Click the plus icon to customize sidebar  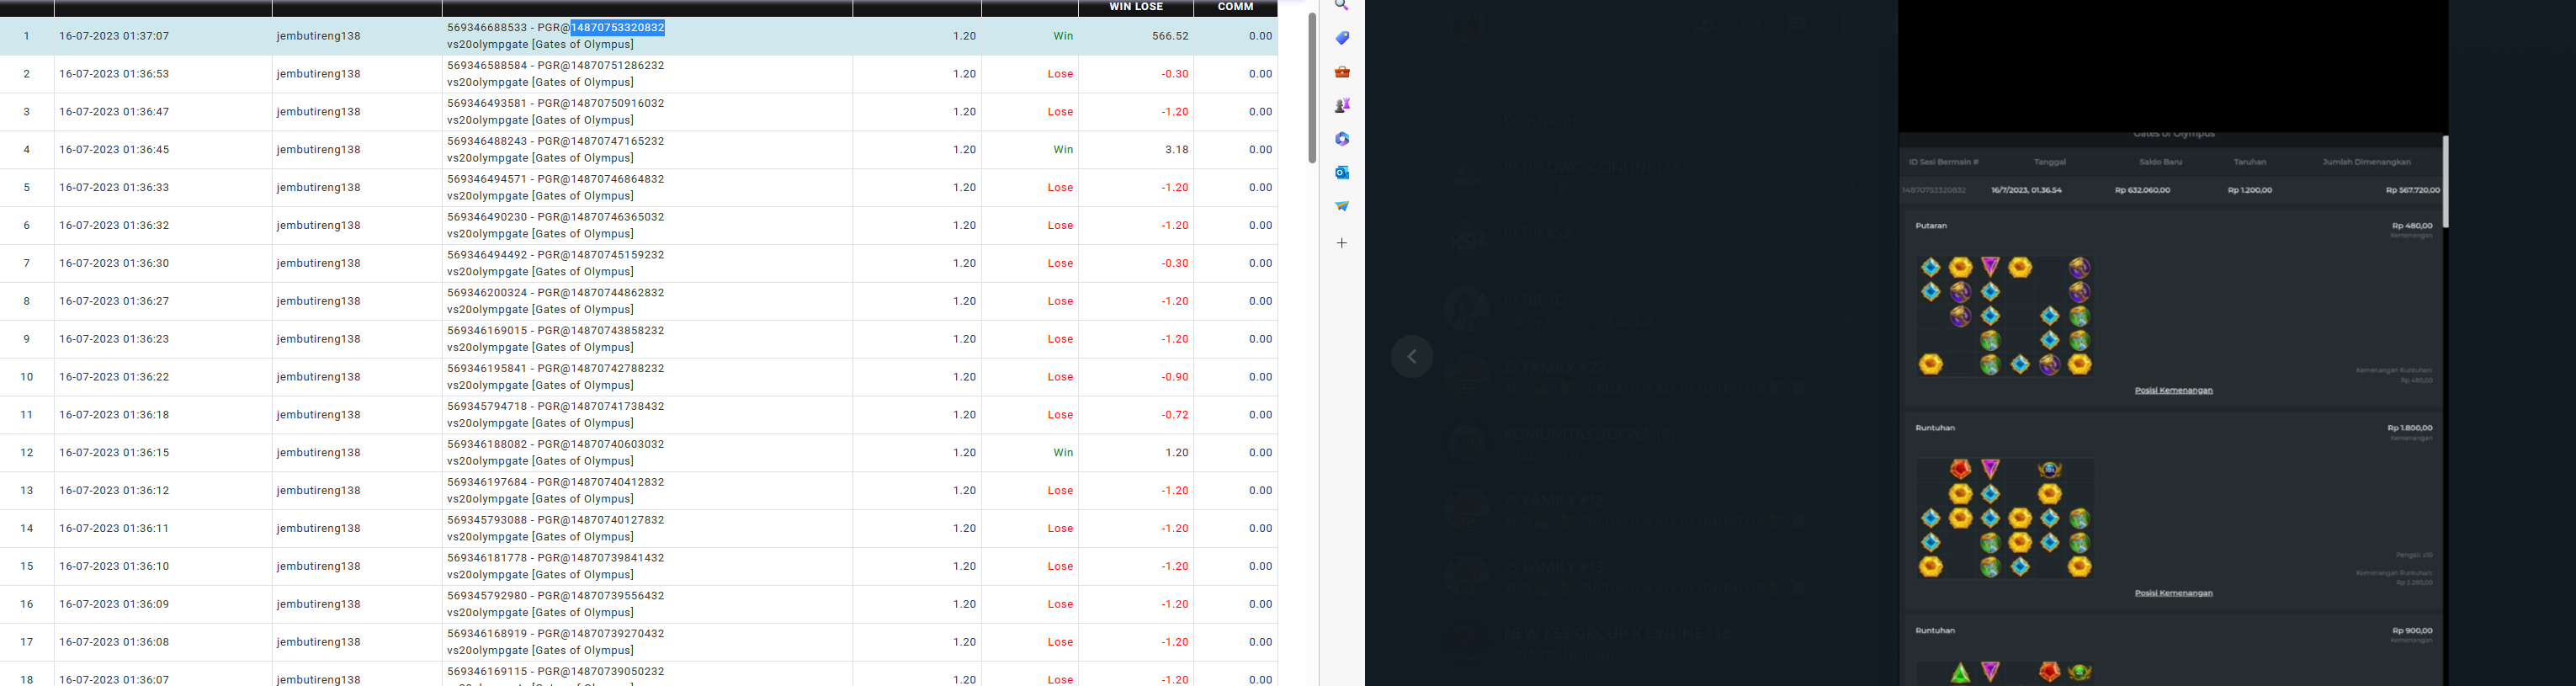(x=1342, y=243)
